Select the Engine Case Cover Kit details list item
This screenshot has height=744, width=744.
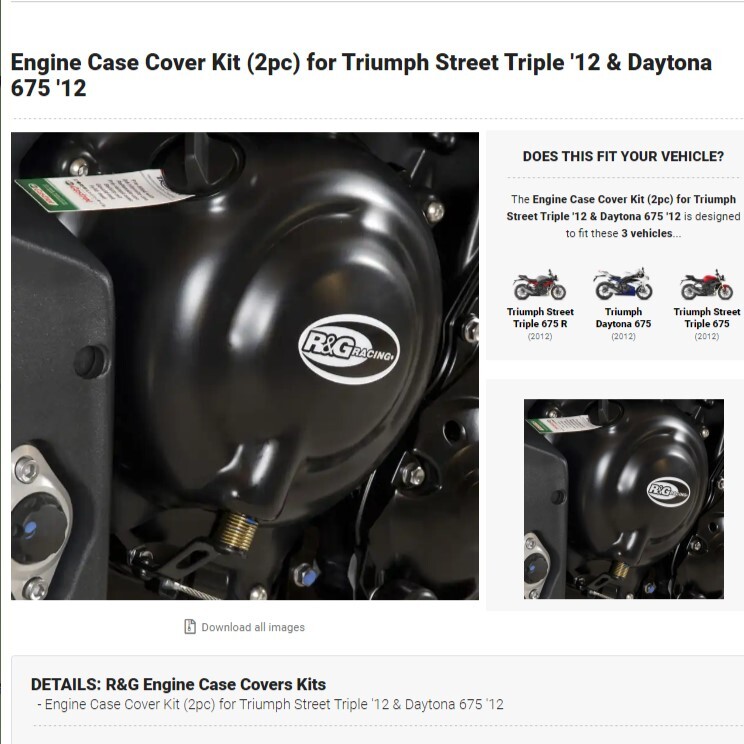270,704
